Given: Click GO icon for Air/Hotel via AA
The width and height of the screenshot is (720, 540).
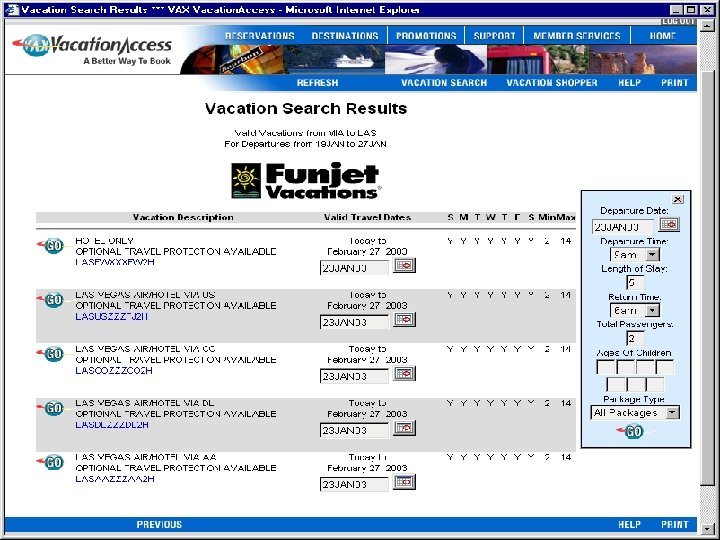Looking at the screenshot, I should tap(51, 462).
